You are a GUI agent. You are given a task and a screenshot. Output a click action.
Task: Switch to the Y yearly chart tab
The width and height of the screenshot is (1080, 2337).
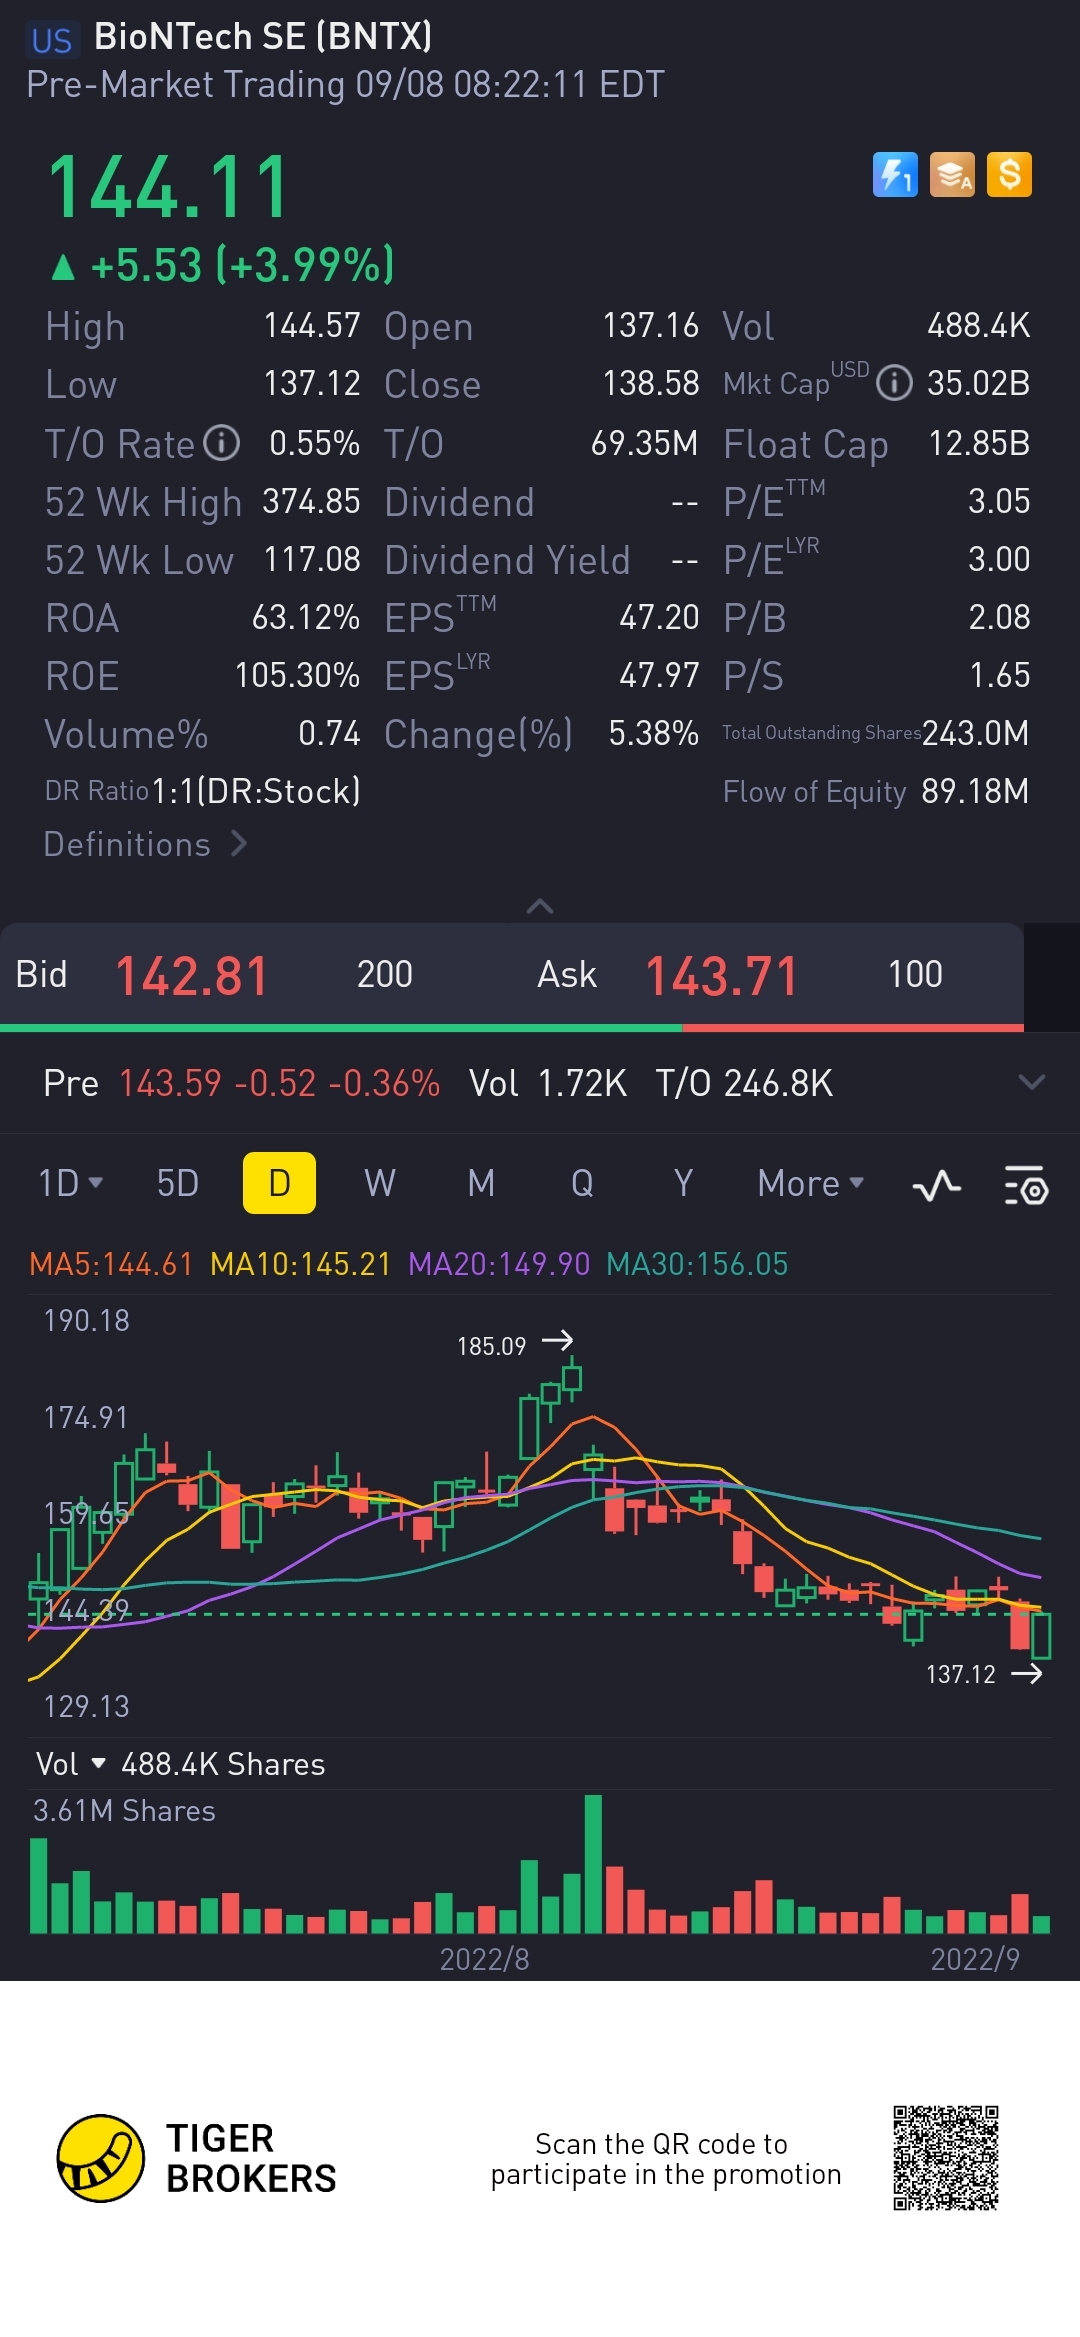click(683, 1183)
